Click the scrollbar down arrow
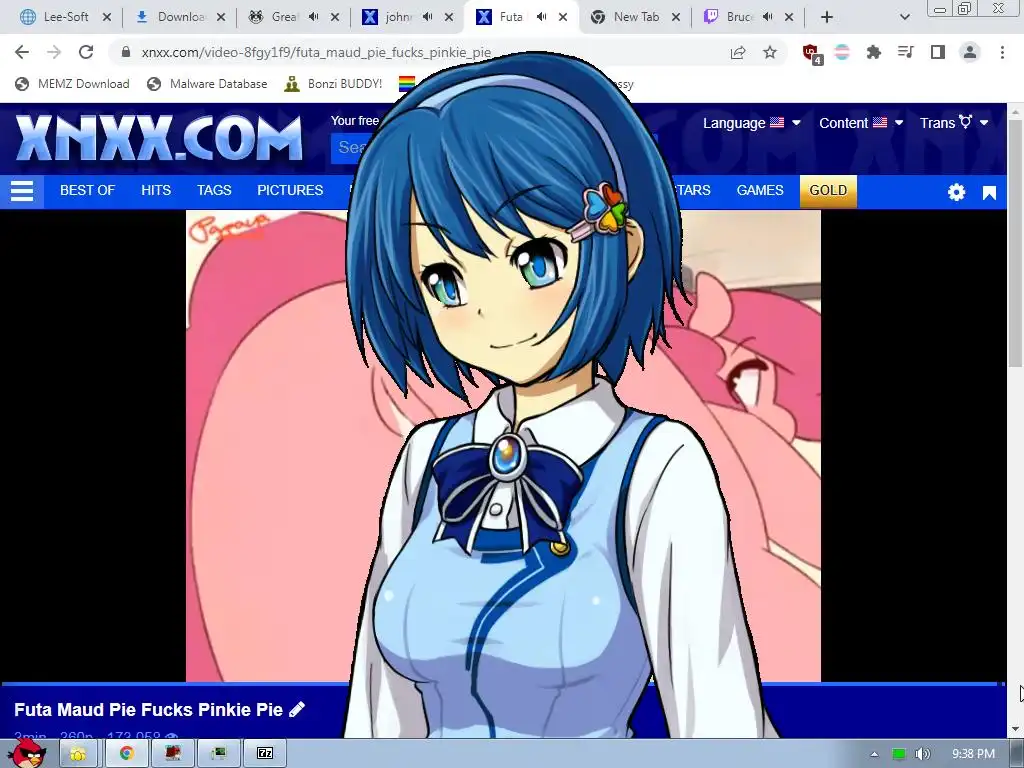 click(x=1016, y=729)
